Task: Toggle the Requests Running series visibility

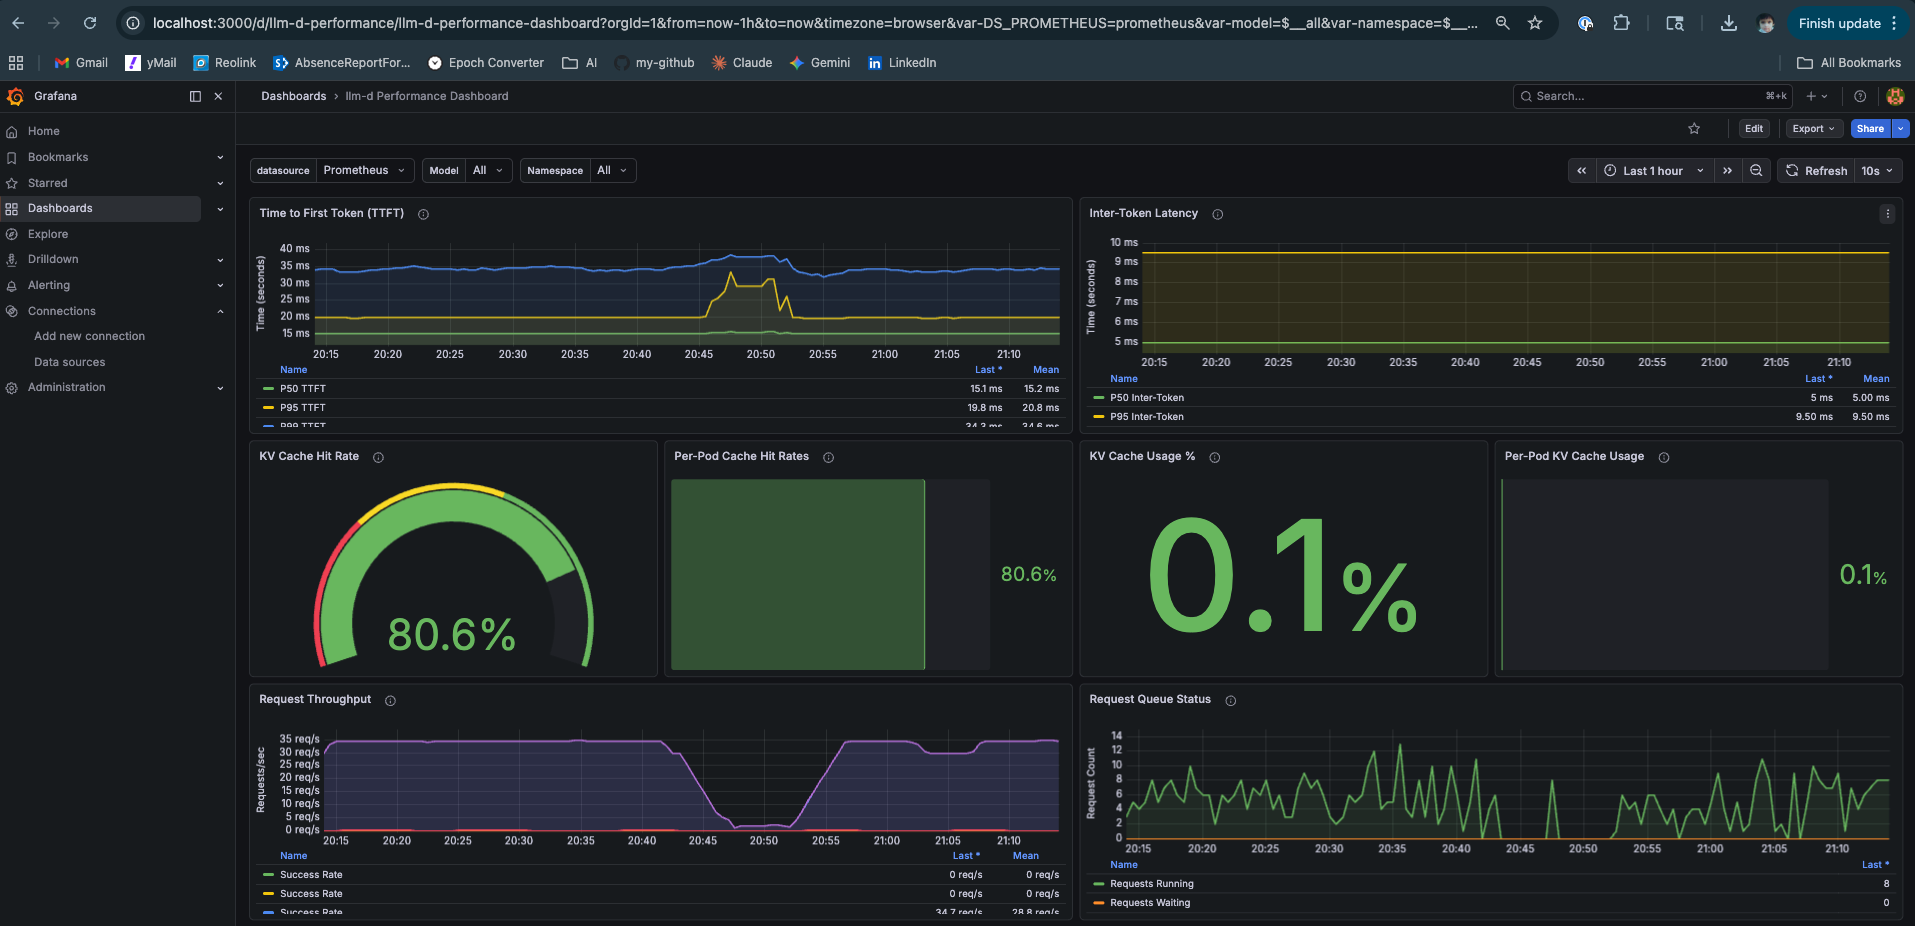Action: coord(1151,883)
